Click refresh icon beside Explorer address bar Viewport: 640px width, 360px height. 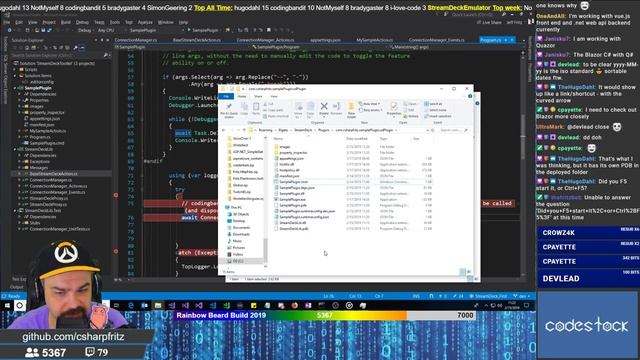433,130
